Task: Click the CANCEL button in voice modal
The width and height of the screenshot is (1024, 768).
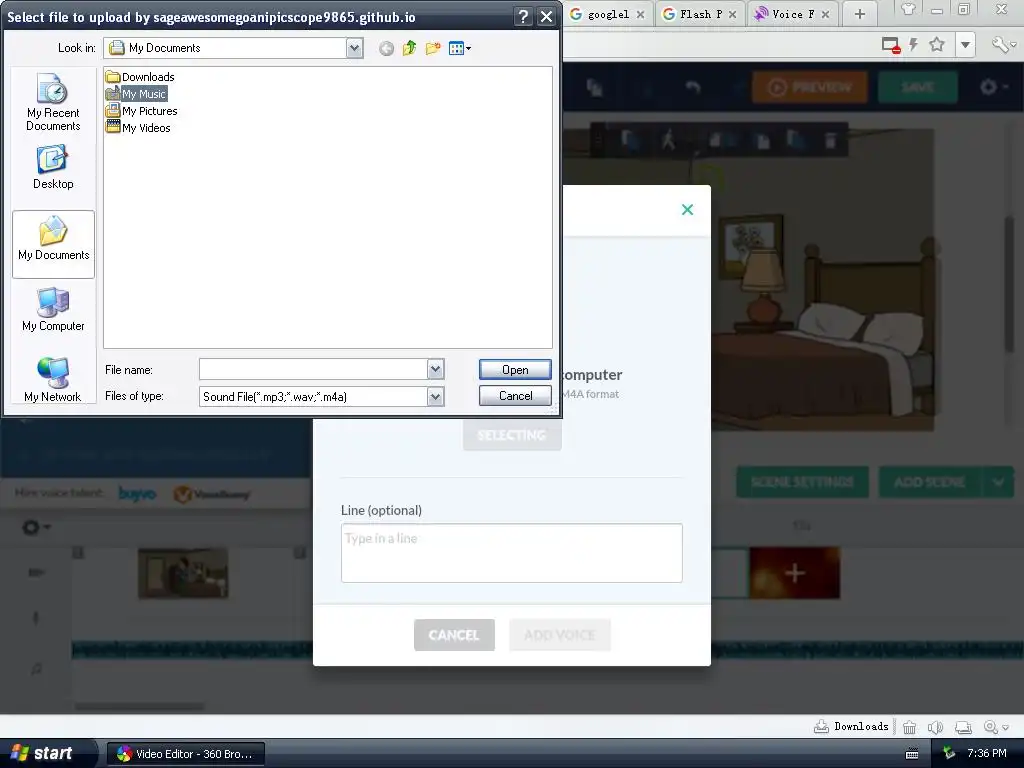Action: 454,635
